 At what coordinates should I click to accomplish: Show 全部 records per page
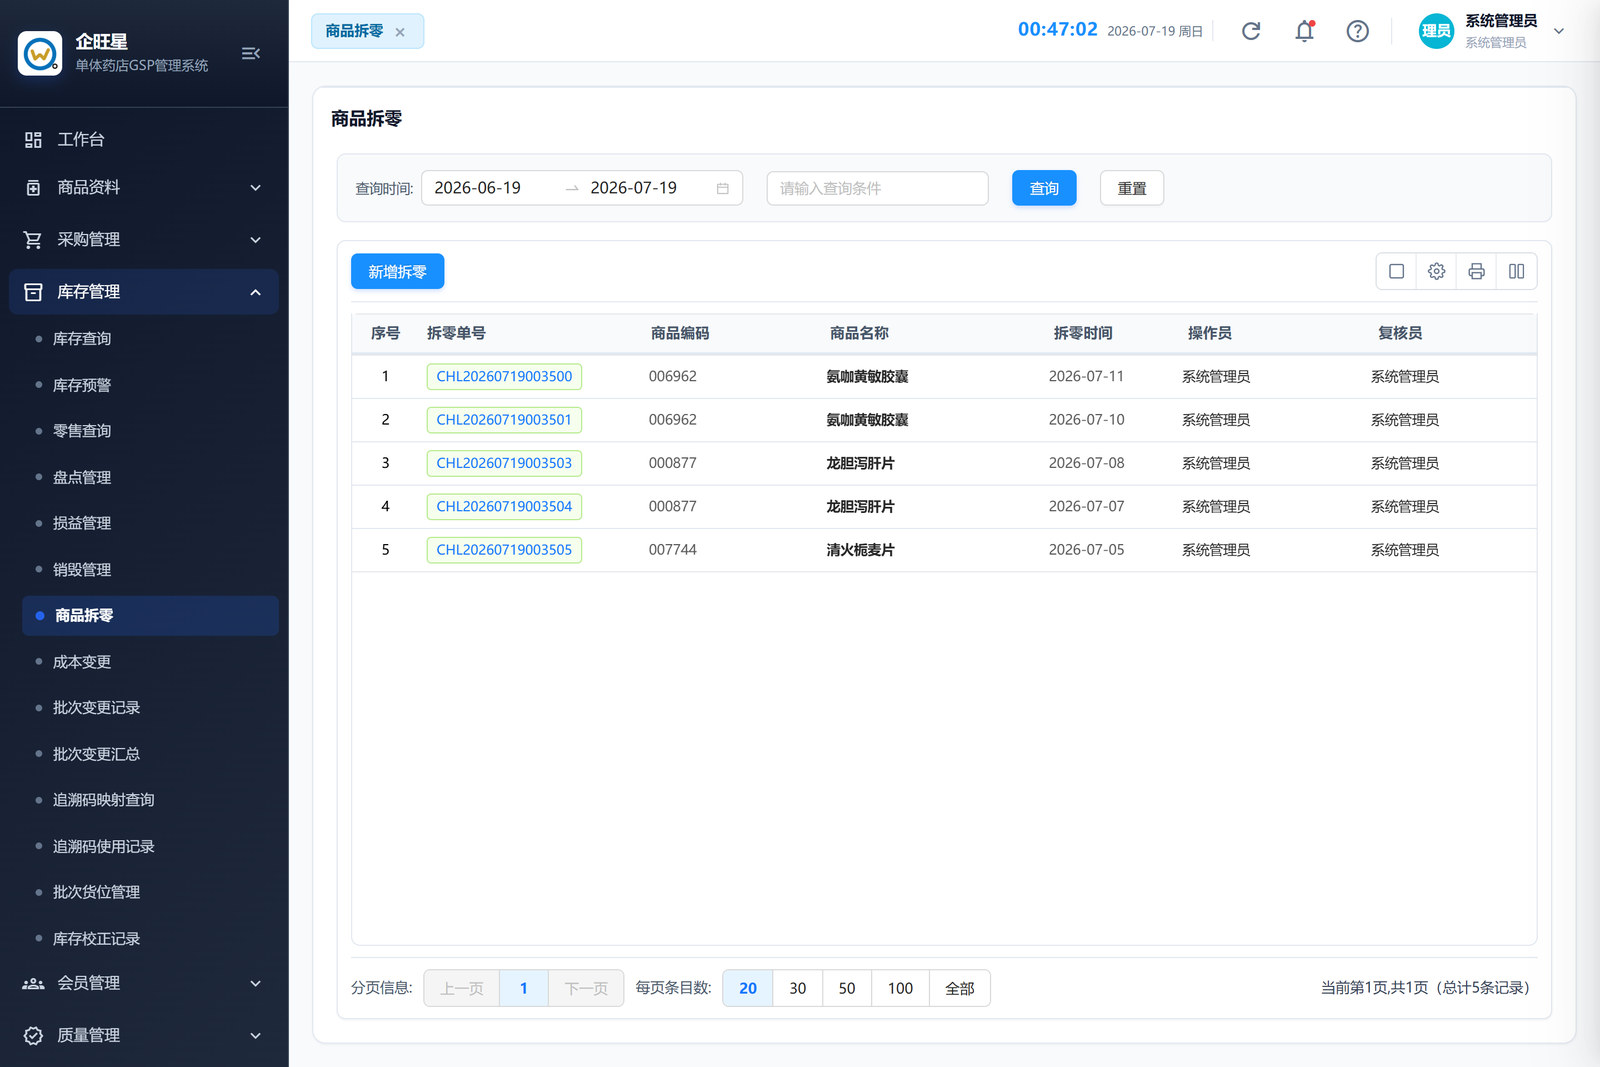tap(960, 988)
